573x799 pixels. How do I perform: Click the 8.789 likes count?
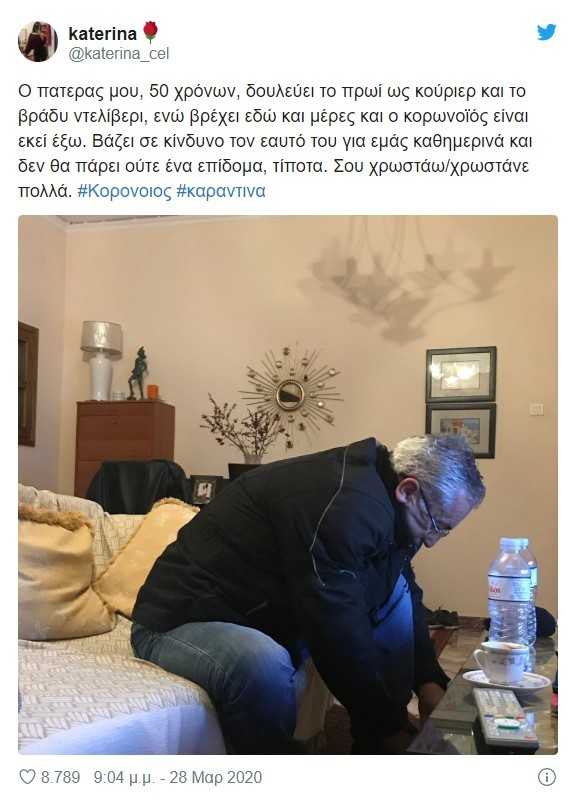point(61,777)
